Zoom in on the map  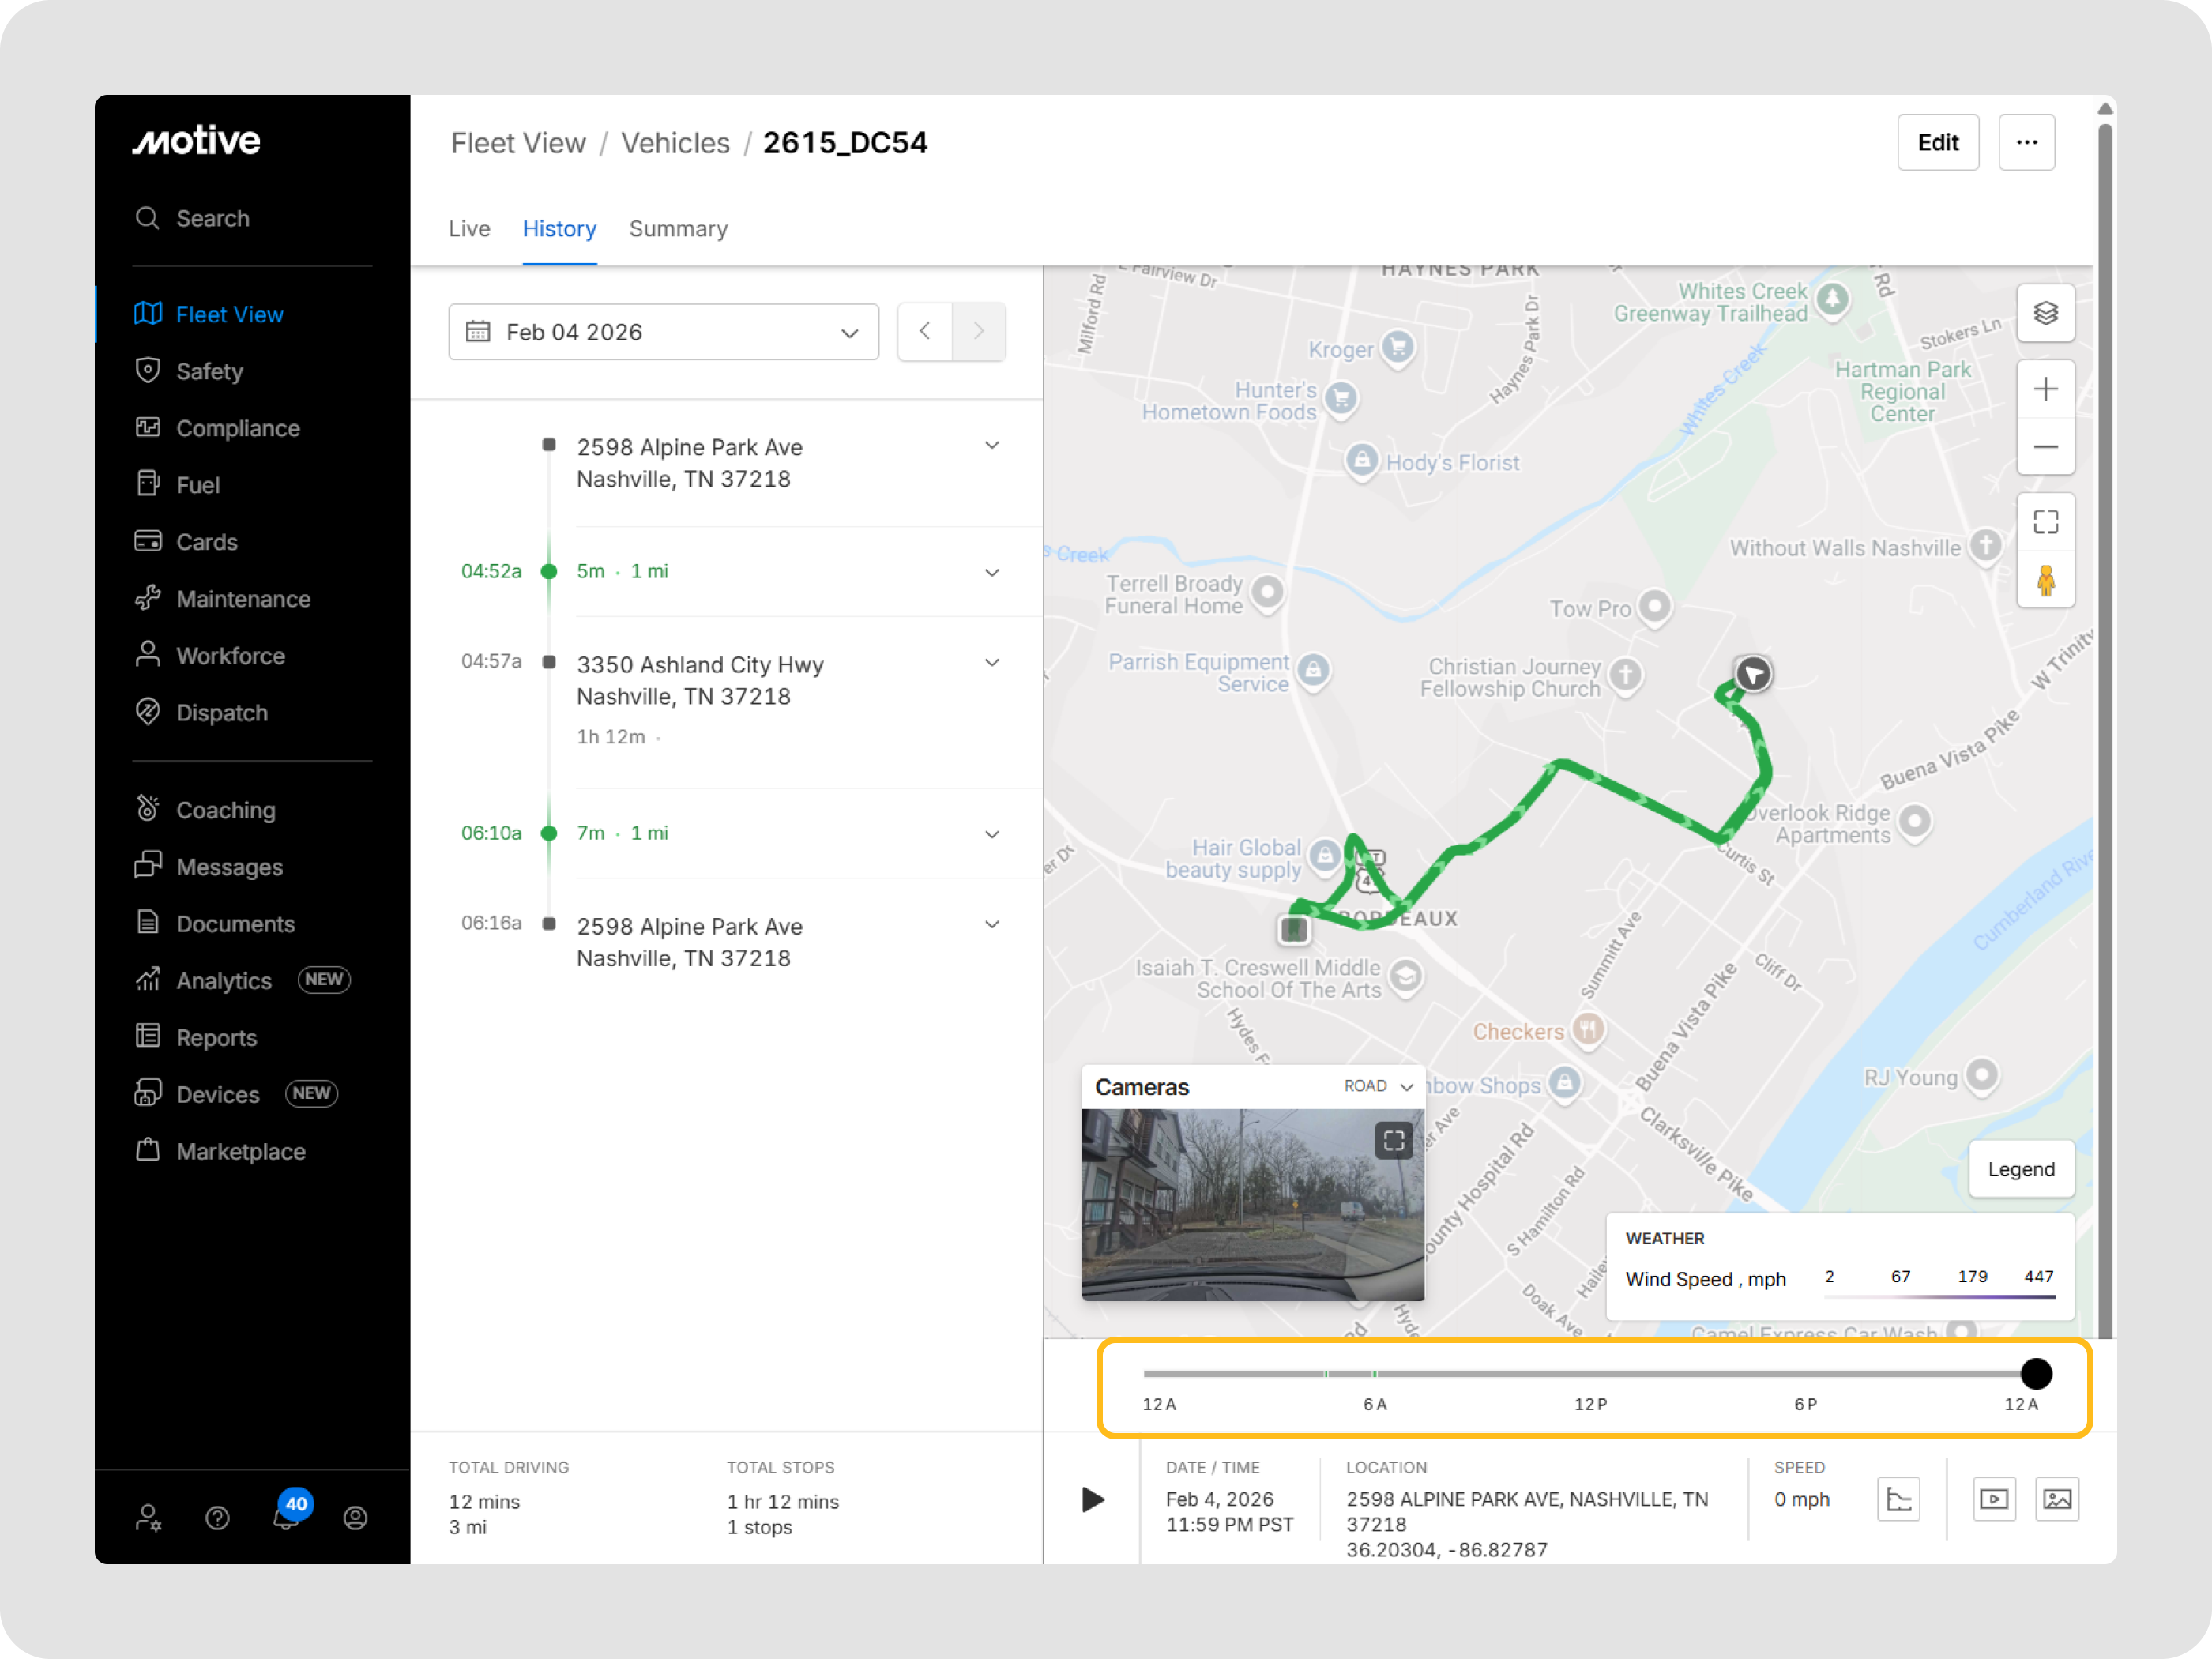point(2045,389)
